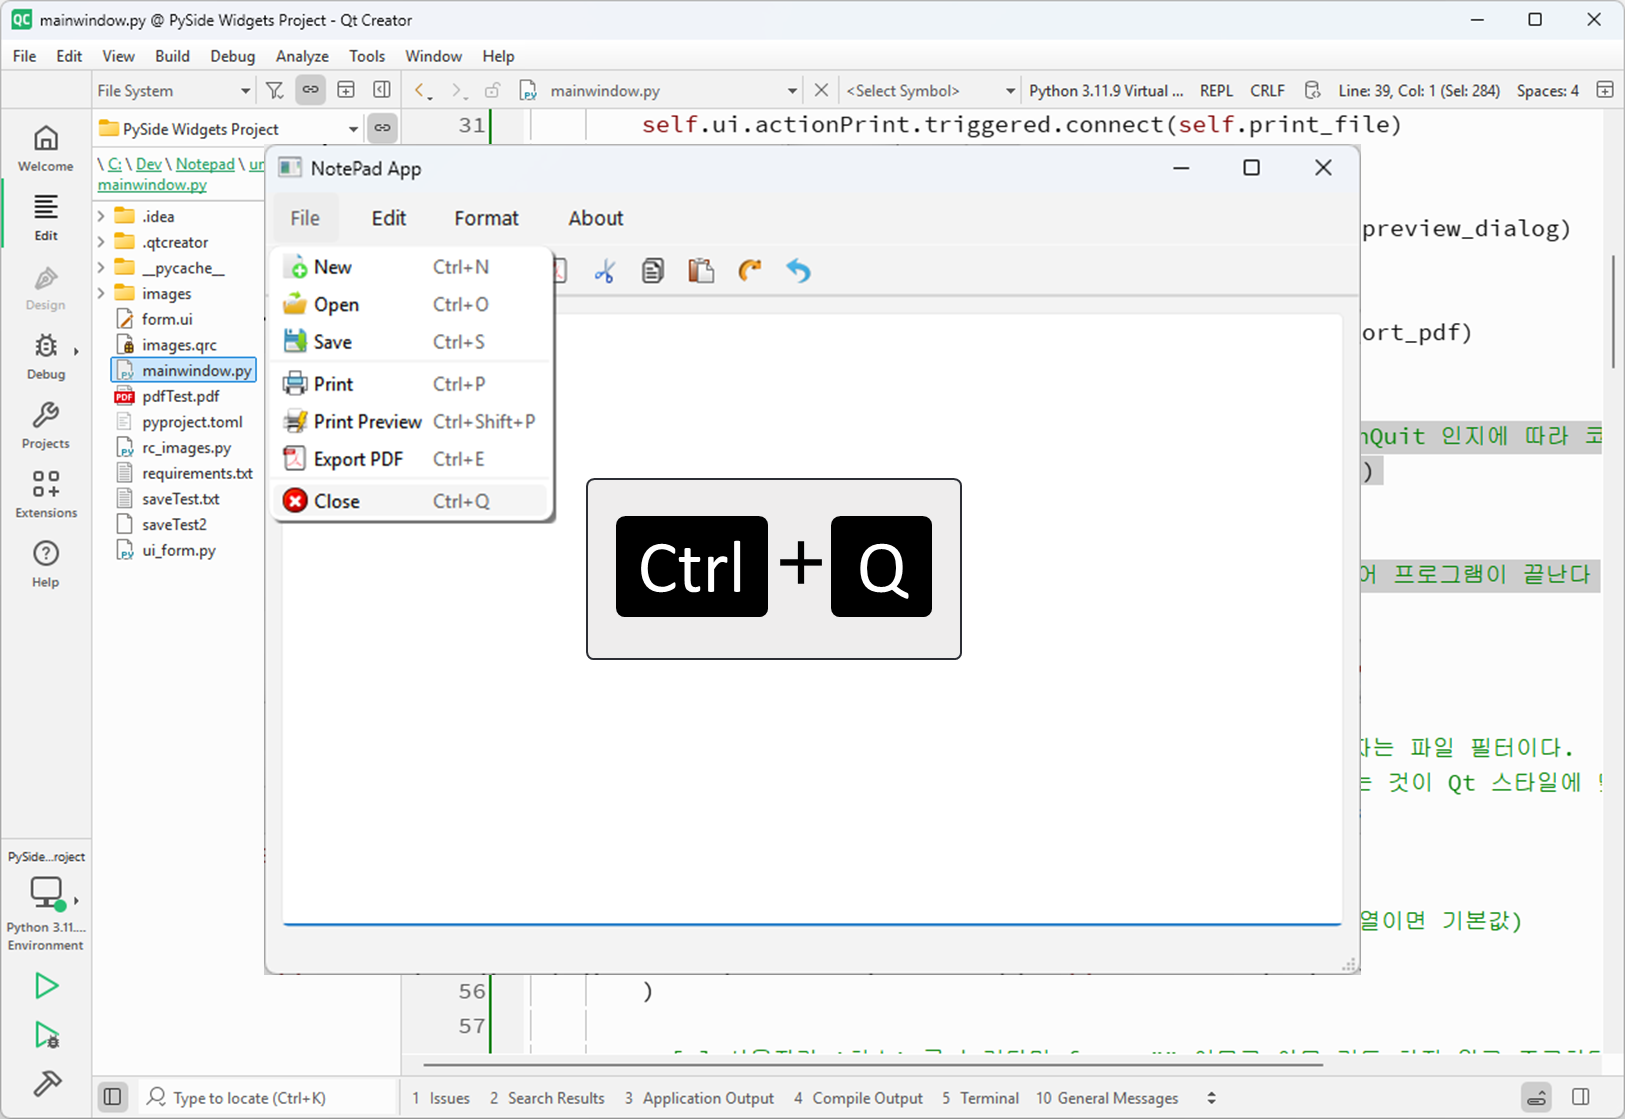Toggle synchronize with editor link icon
Viewport: 1625px width, 1119px height.
coord(311,90)
